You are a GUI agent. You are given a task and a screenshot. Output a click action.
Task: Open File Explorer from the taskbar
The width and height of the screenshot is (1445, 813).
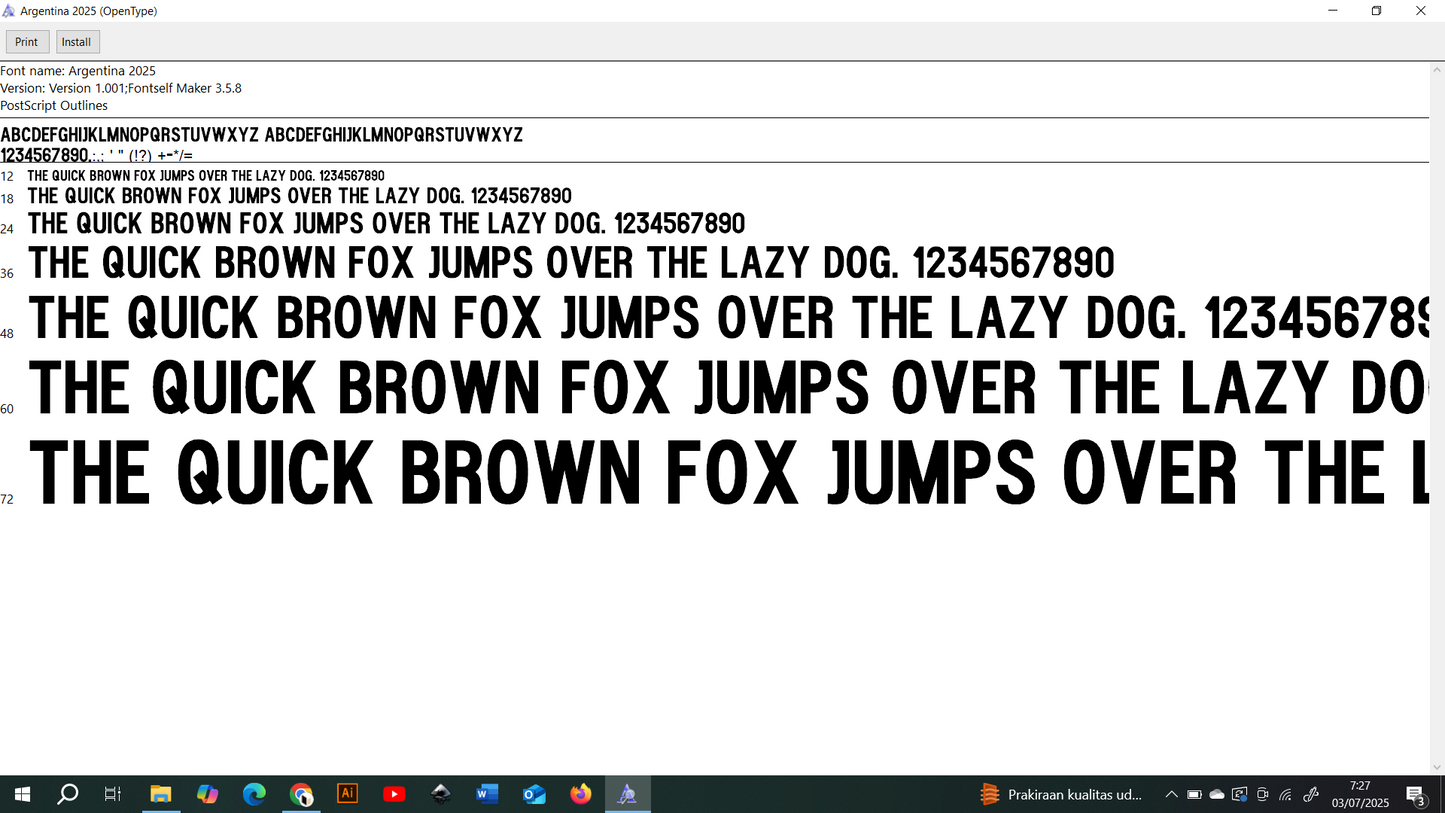click(x=161, y=794)
